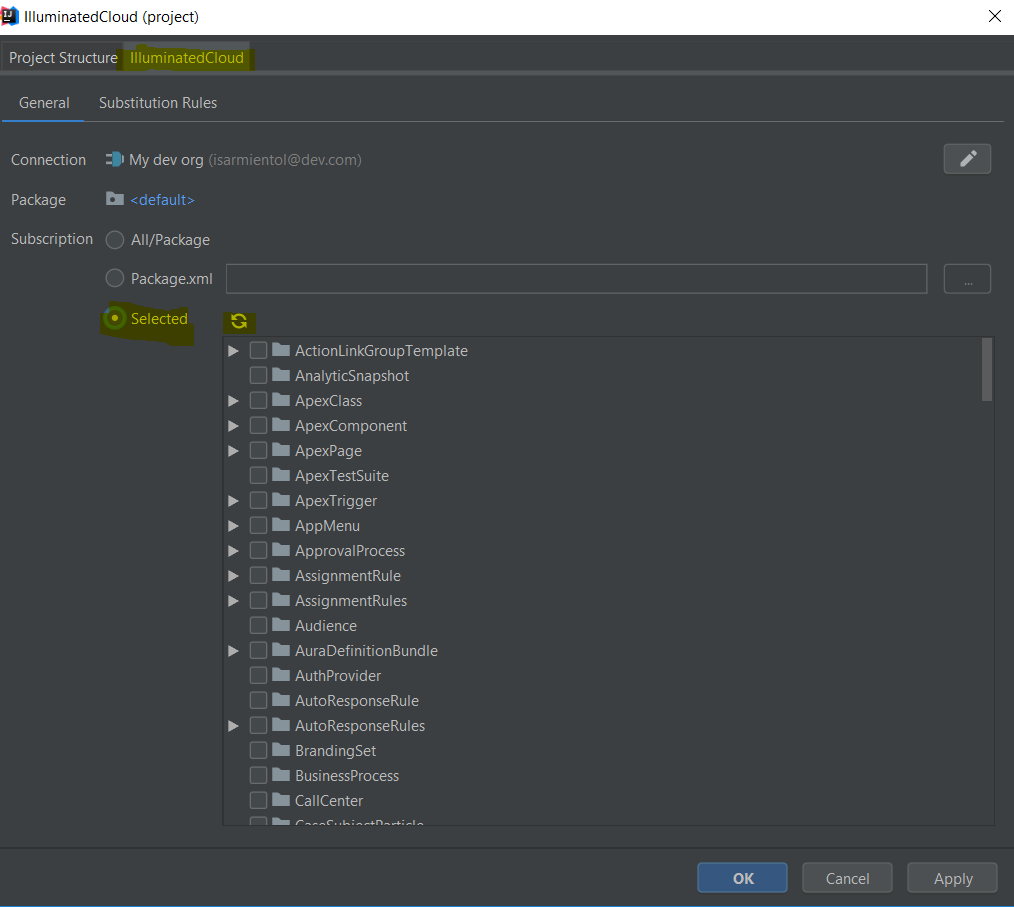Switch to the Substitution Rules tab
Screen dimensions: 1014x907
tap(158, 103)
